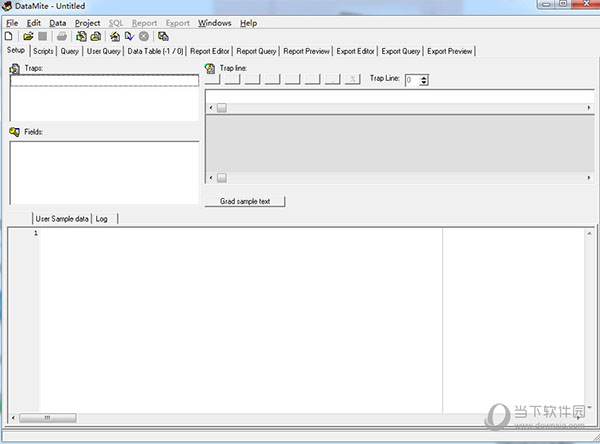
Task: Click the upper trap line scrollbar thumb
Action: (x=222, y=108)
